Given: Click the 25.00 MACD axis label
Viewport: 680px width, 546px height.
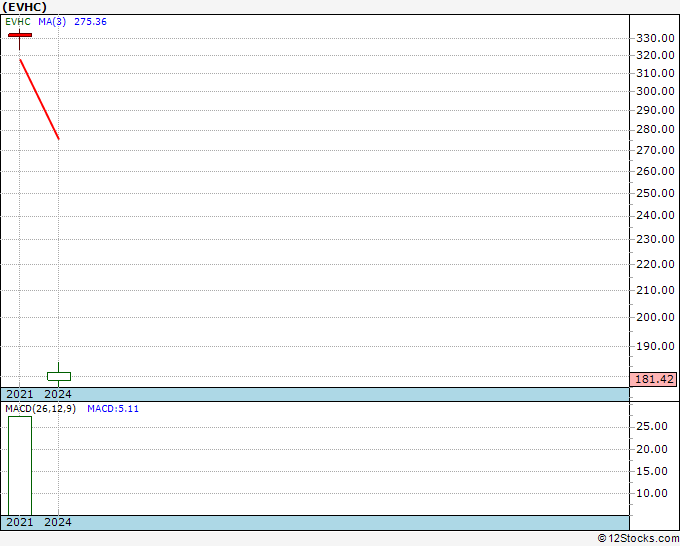Looking at the screenshot, I should click(652, 426).
